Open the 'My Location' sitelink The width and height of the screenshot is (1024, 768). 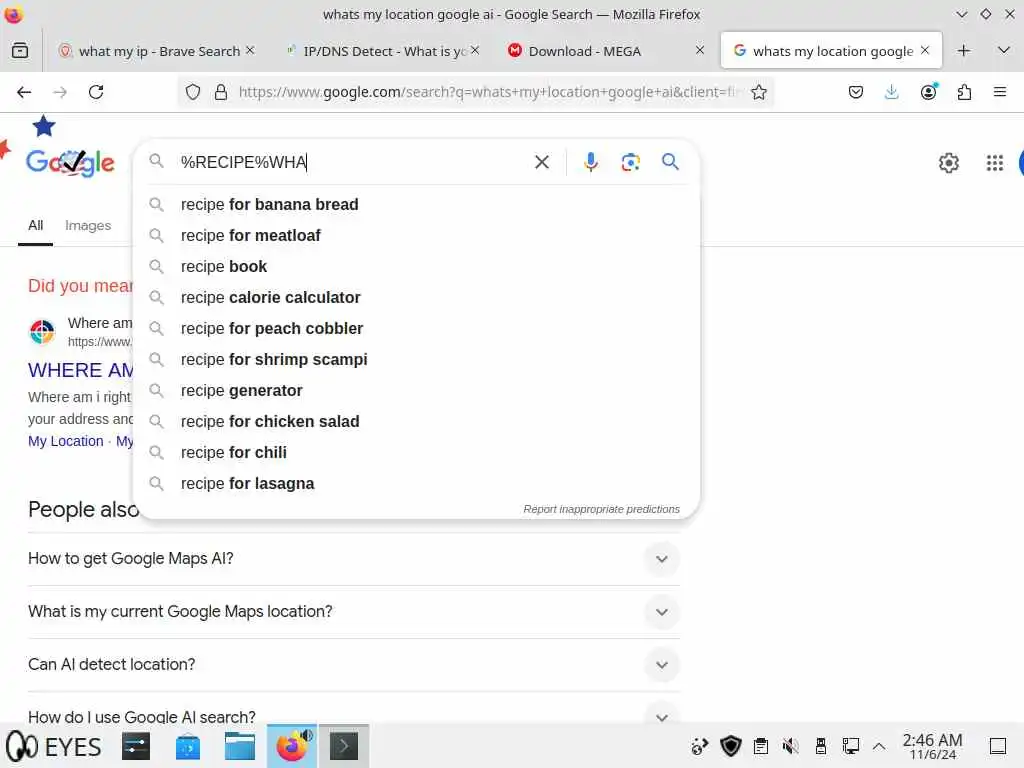[65, 441]
